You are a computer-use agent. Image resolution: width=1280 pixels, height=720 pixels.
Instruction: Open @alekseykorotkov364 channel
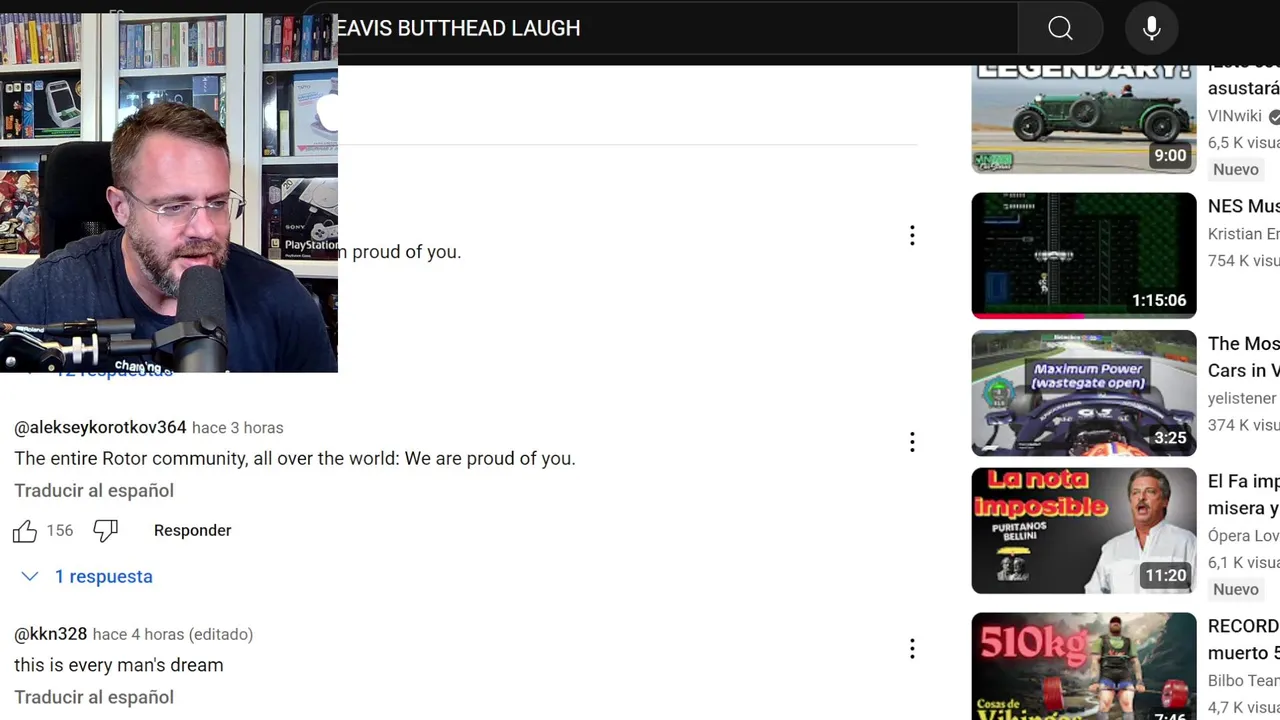pos(100,428)
